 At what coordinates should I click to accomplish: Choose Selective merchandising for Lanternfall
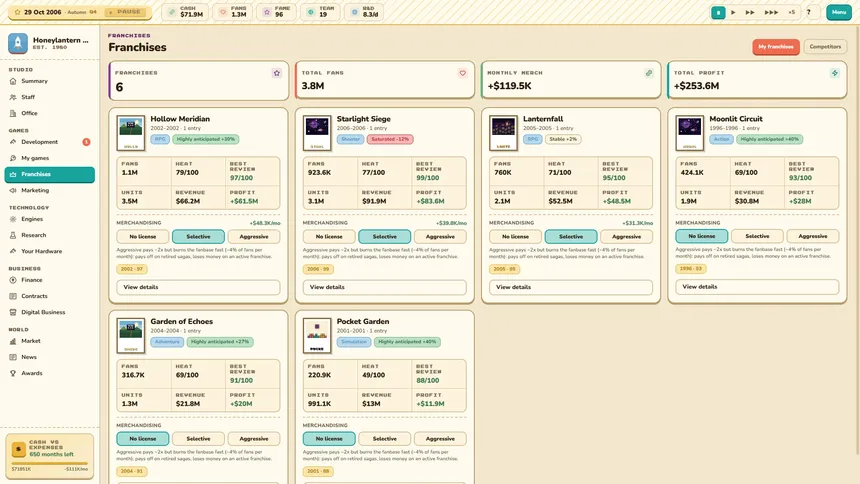point(571,237)
